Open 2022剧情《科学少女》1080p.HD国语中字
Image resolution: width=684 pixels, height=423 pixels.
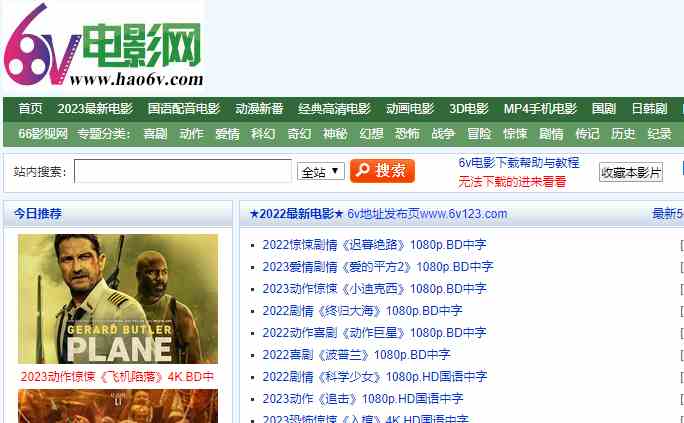(375, 376)
